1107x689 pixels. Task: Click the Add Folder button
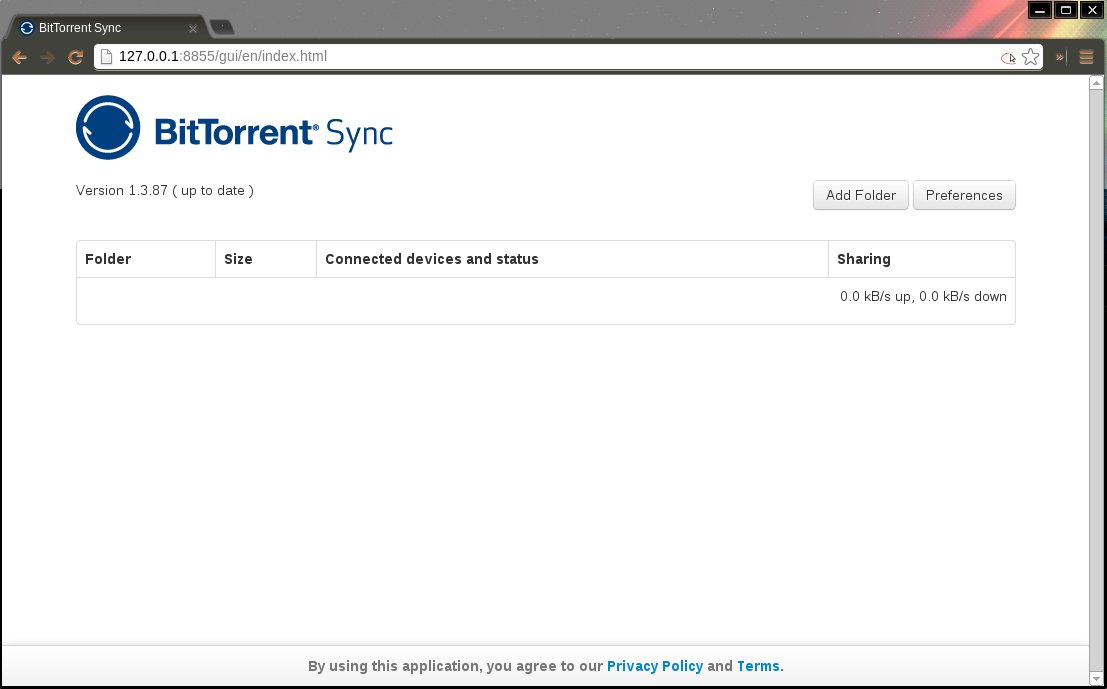tap(861, 196)
